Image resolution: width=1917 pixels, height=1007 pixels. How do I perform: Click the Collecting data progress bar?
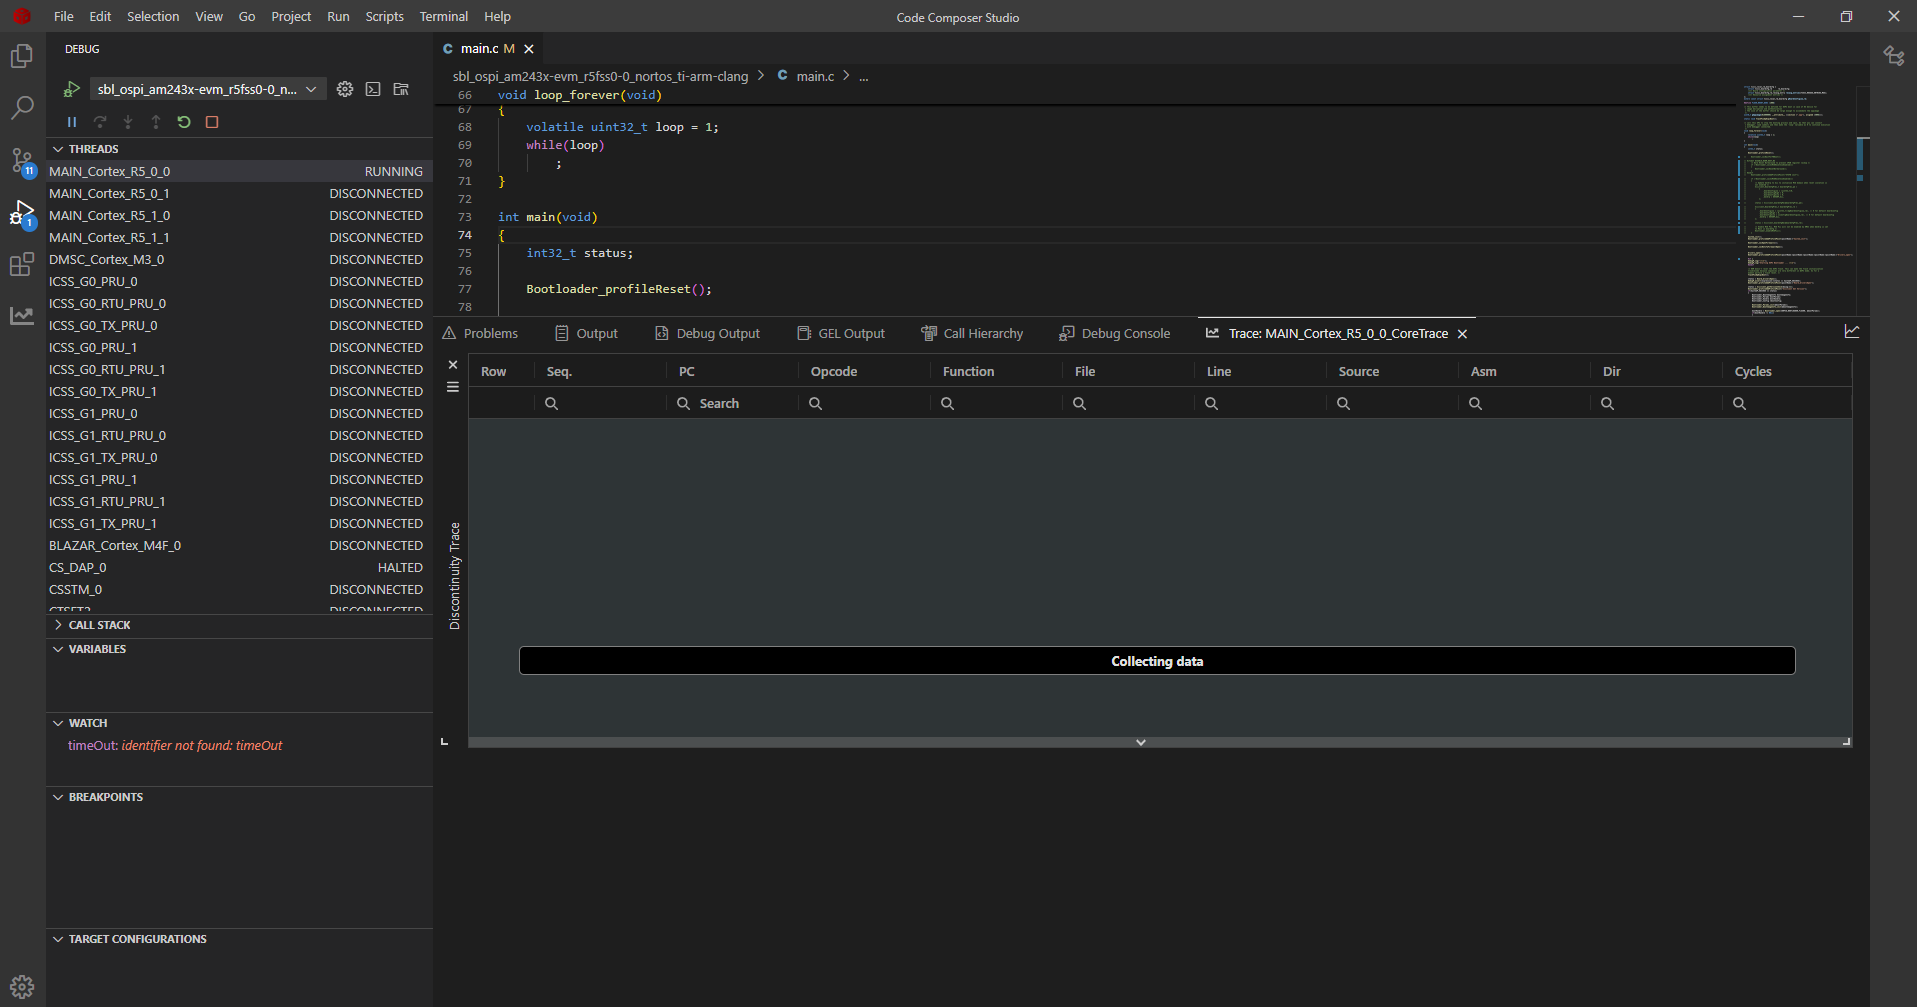1157,661
